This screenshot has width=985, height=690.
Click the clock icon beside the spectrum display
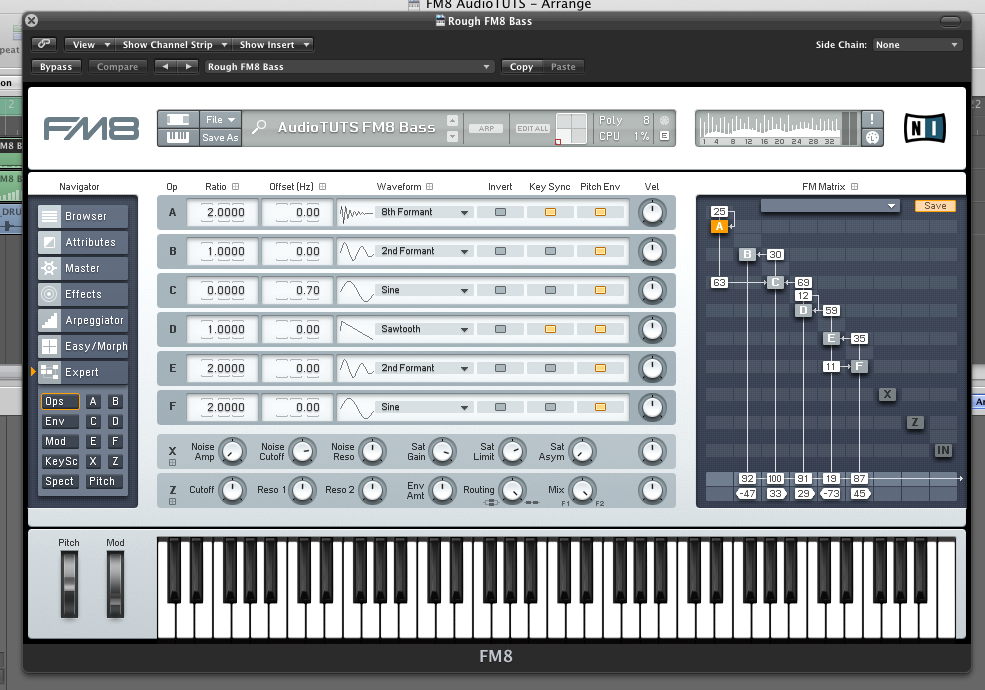point(872,137)
